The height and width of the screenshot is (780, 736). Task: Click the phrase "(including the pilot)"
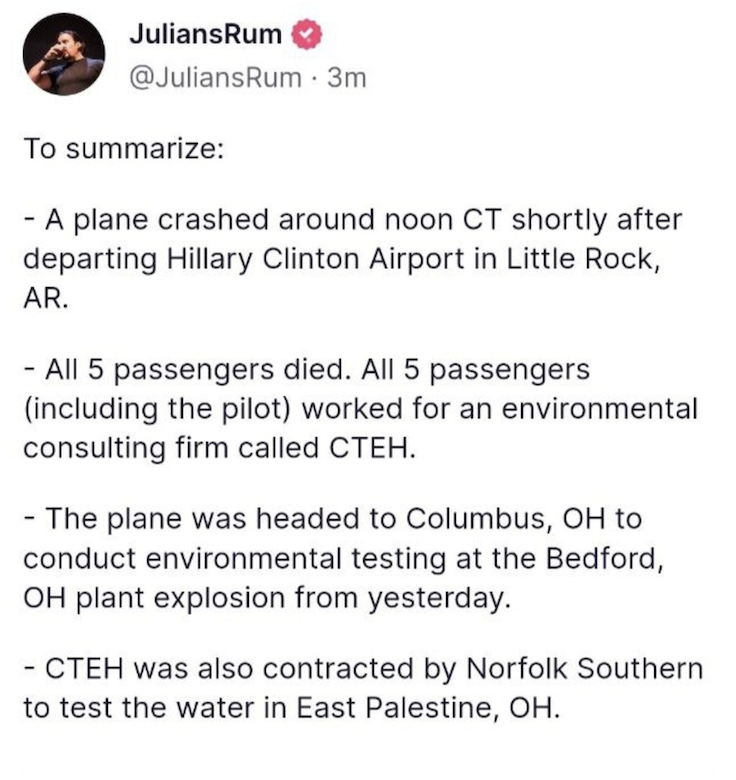pos(157,408)
